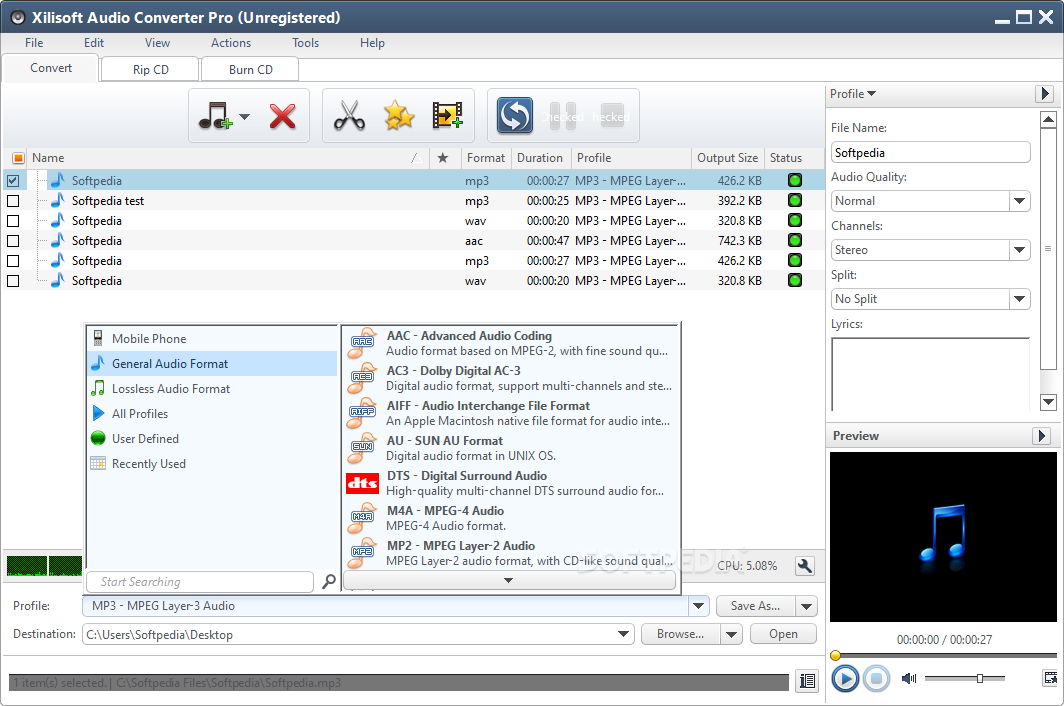This screenshot has width=1064, height=706.
Task: Open the log list icon in status bar
Action: tap(808, 681)
